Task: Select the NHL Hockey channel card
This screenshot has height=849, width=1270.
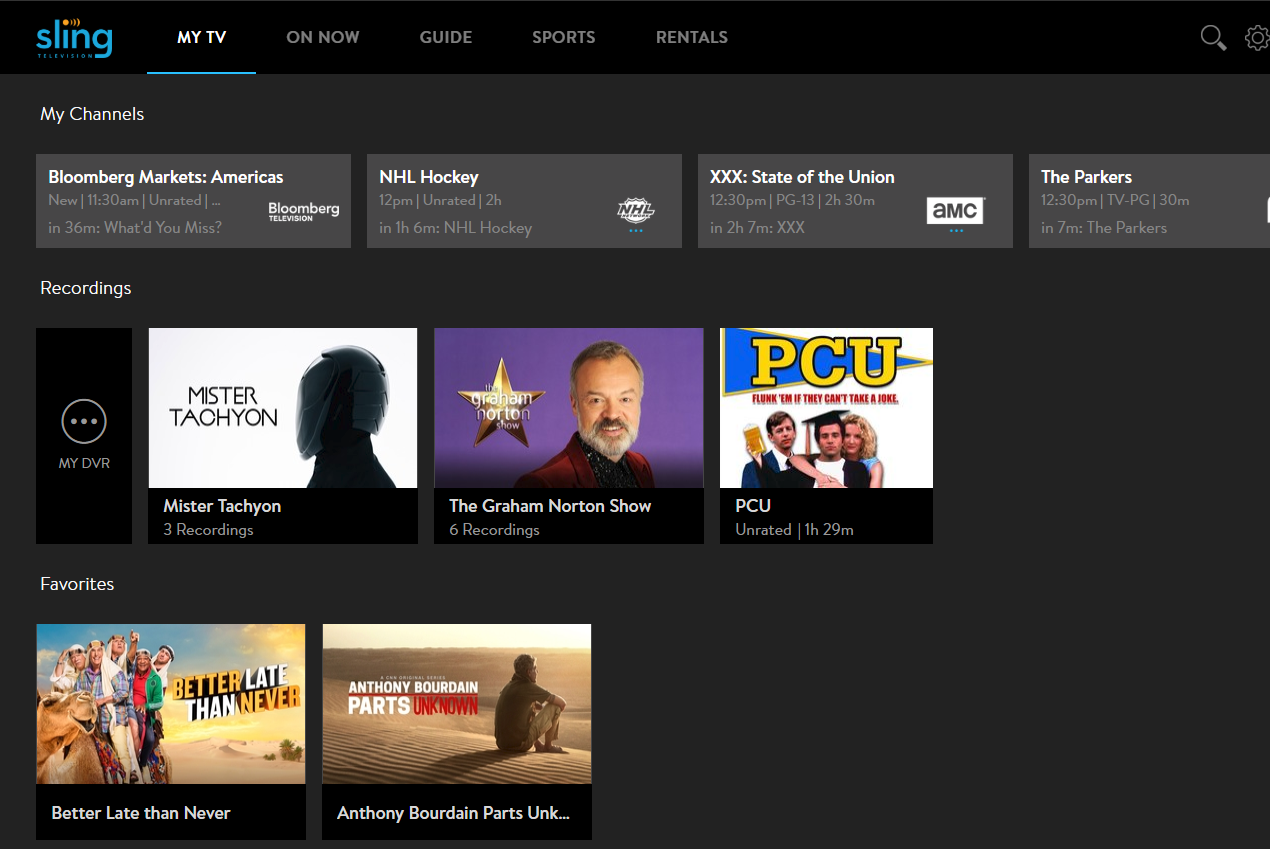Action: [x=524, y=201]
